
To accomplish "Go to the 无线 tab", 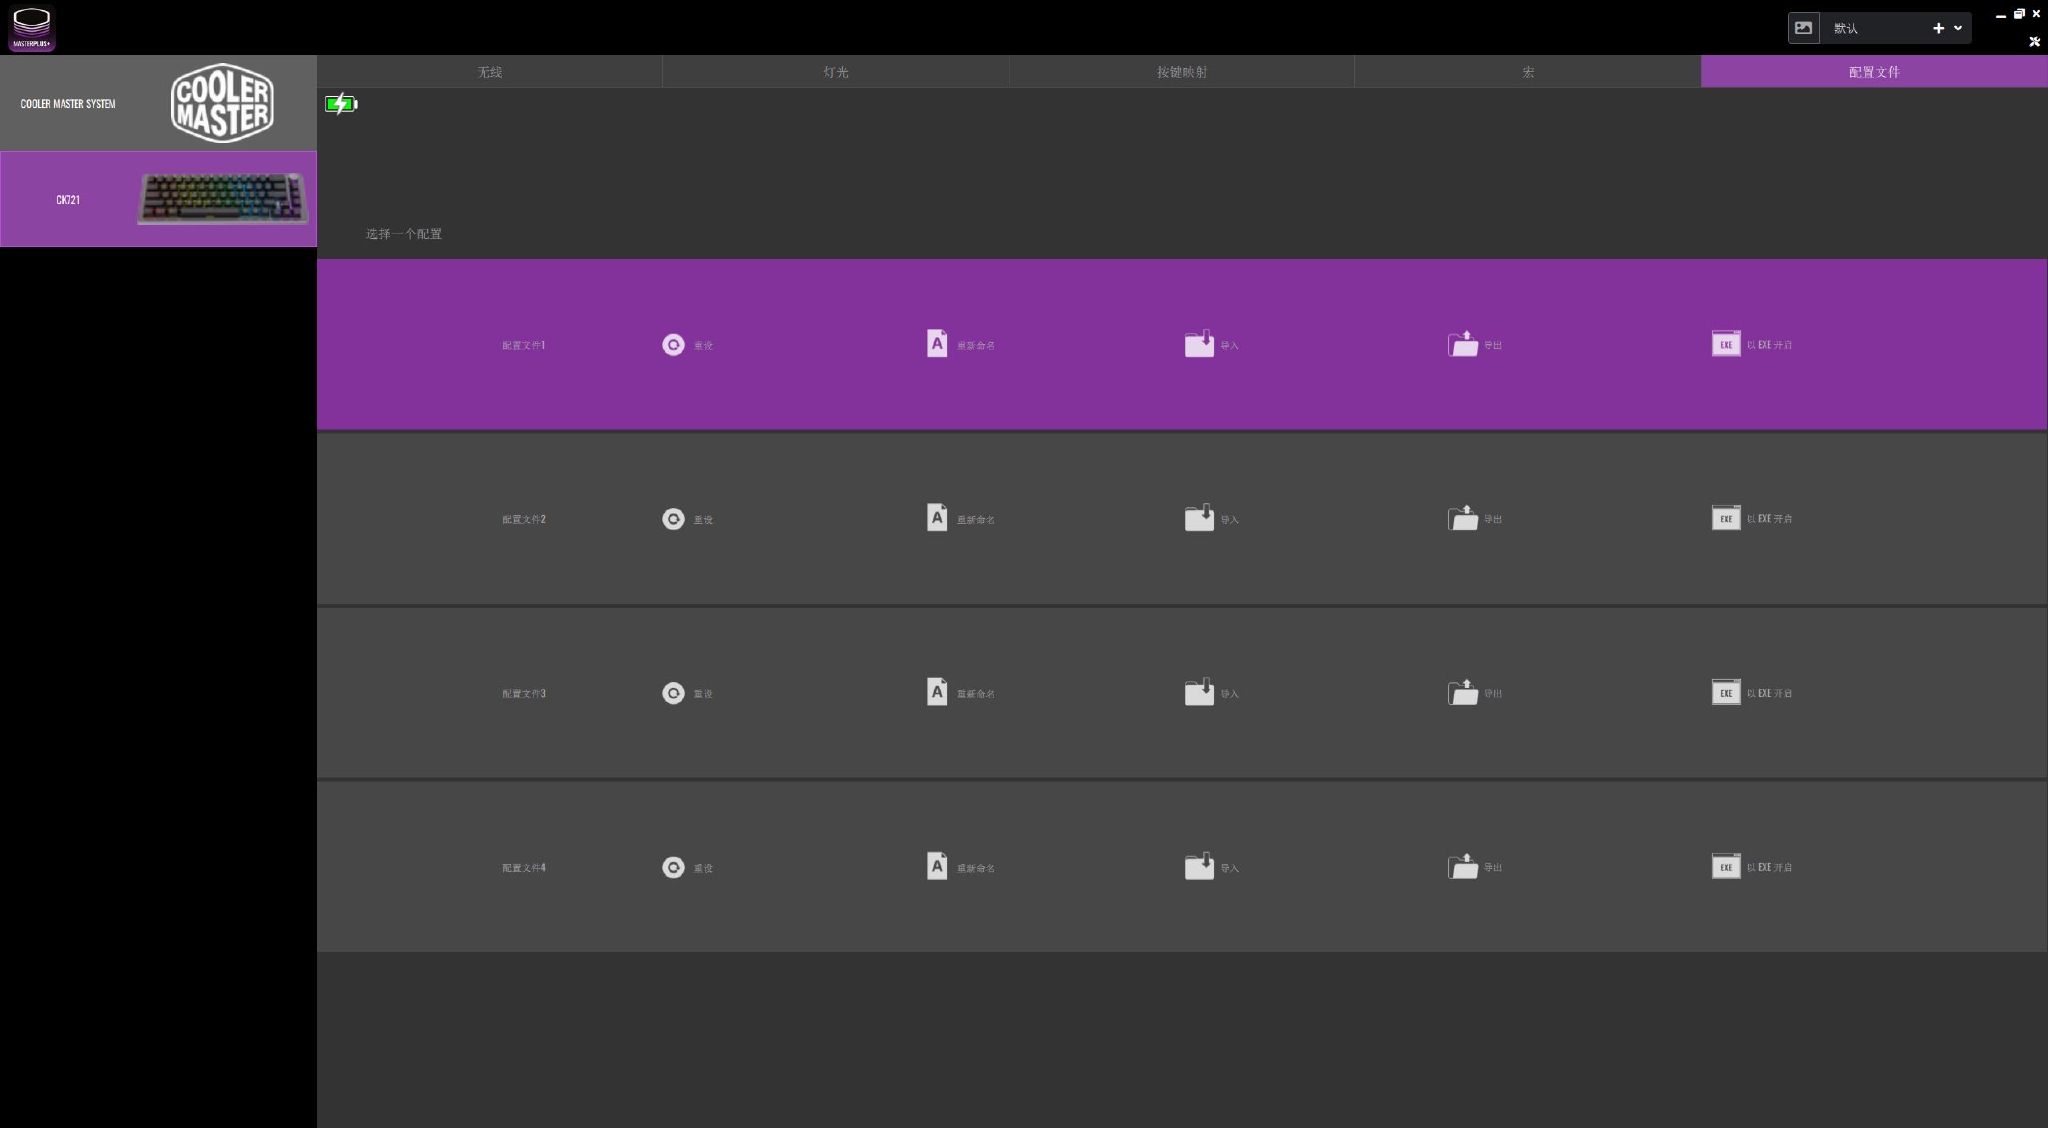I will click(489, 72).
